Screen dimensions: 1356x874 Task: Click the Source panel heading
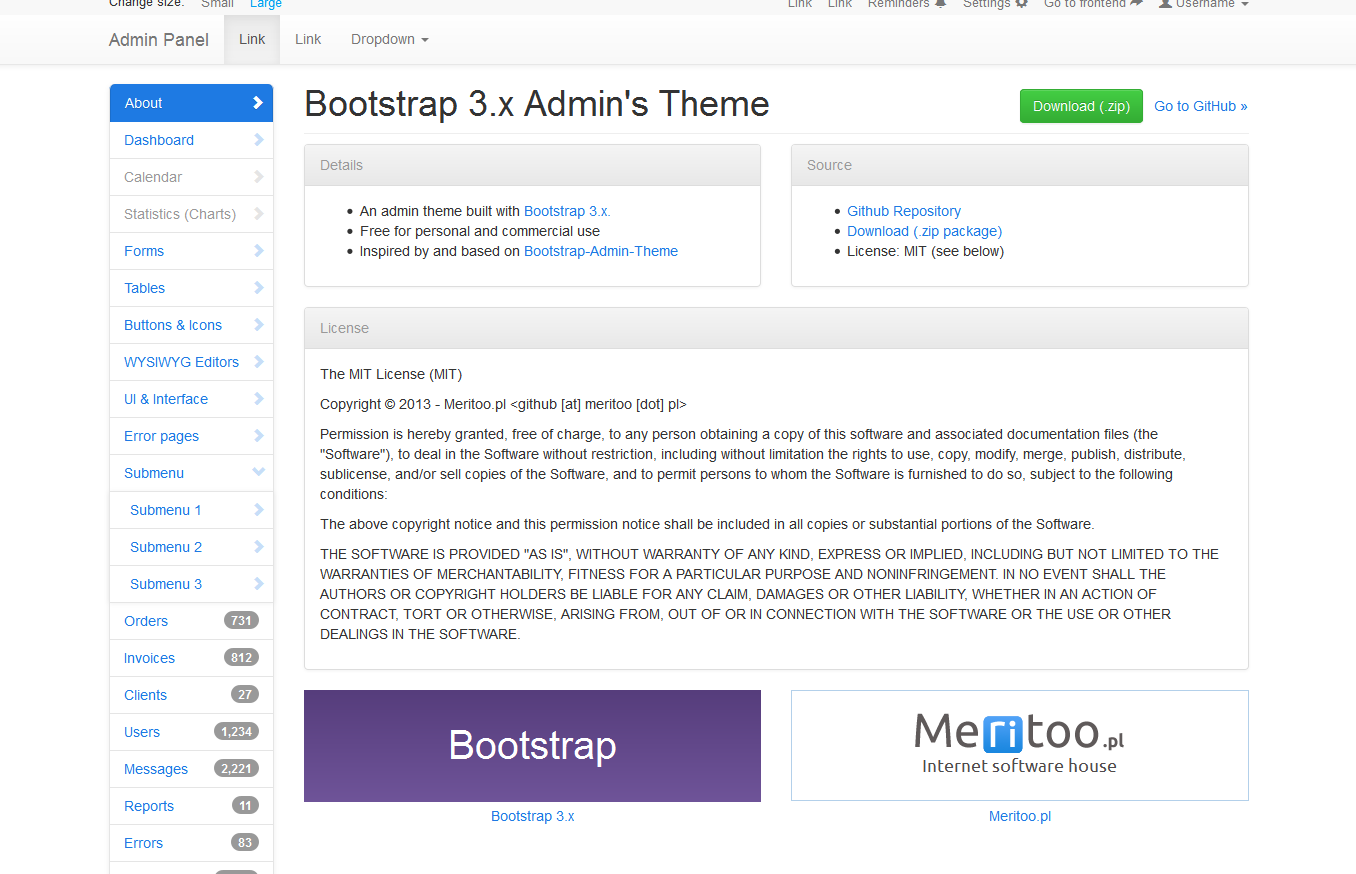tap(1020, 165)
